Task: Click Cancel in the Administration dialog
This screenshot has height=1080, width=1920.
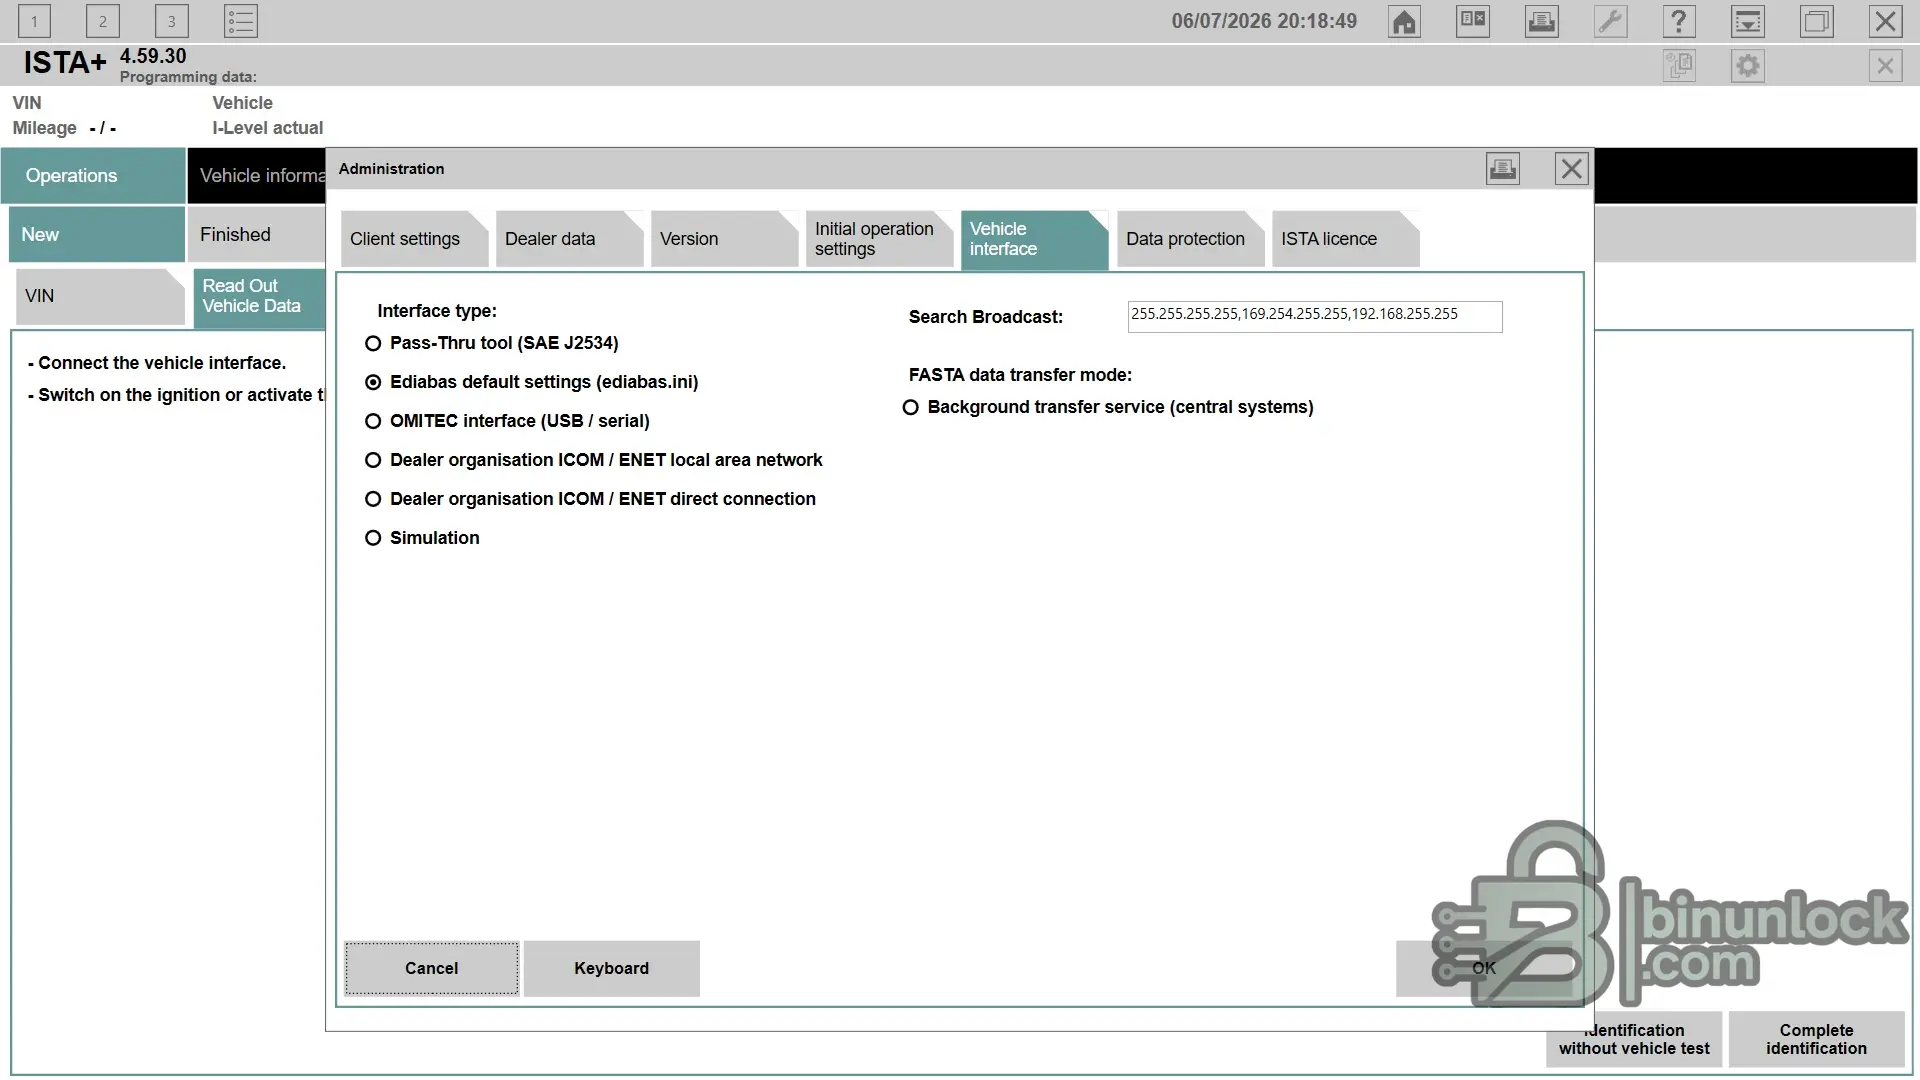Action: [432, 968]
